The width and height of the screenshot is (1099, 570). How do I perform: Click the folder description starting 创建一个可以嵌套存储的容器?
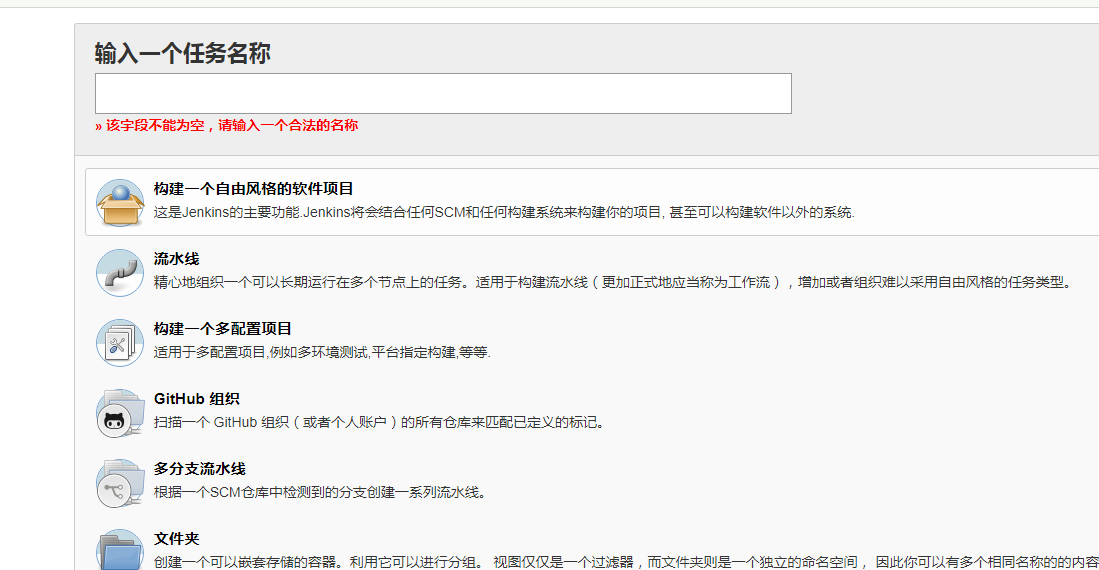point(627,562)
